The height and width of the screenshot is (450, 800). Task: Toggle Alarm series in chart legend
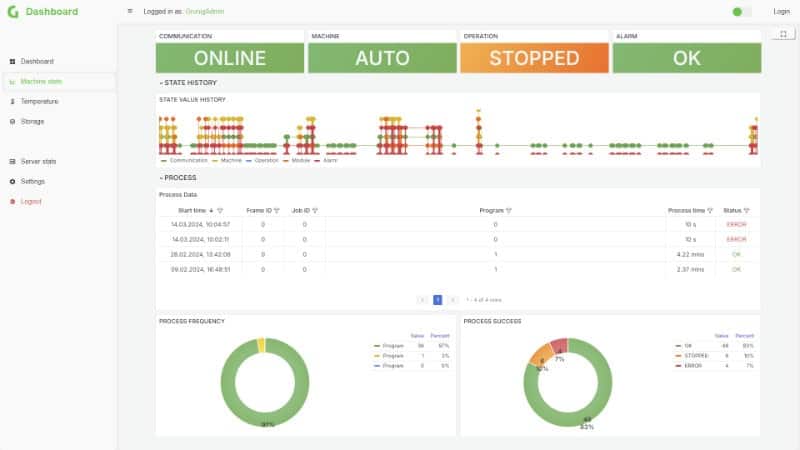[x=326, y=160]
